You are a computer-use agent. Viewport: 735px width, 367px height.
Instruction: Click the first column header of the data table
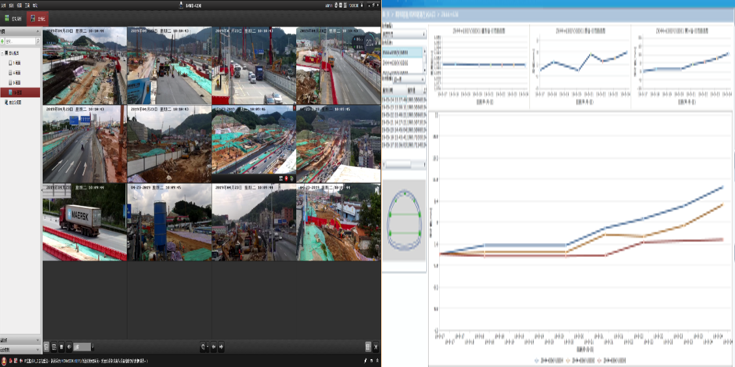coord(393,90)
